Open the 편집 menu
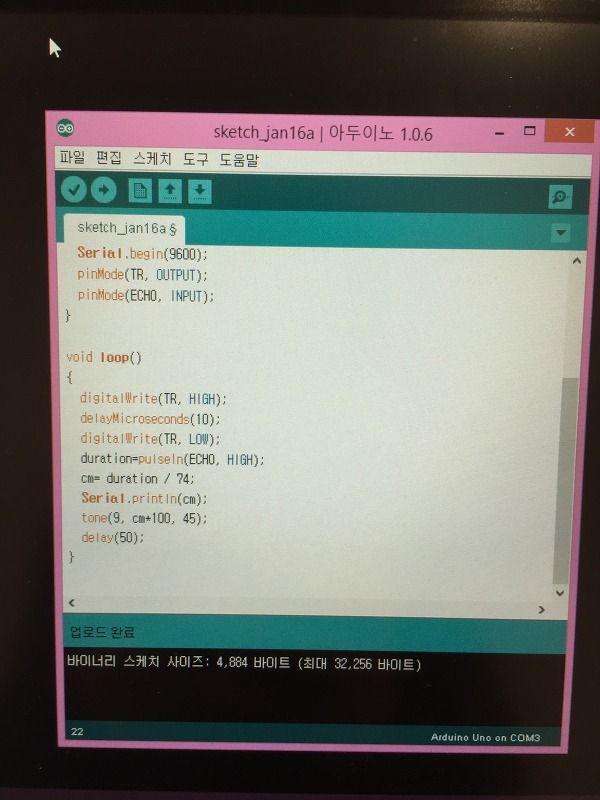The image size is (600, 800). pyautogui.click(x=109, y=158)
